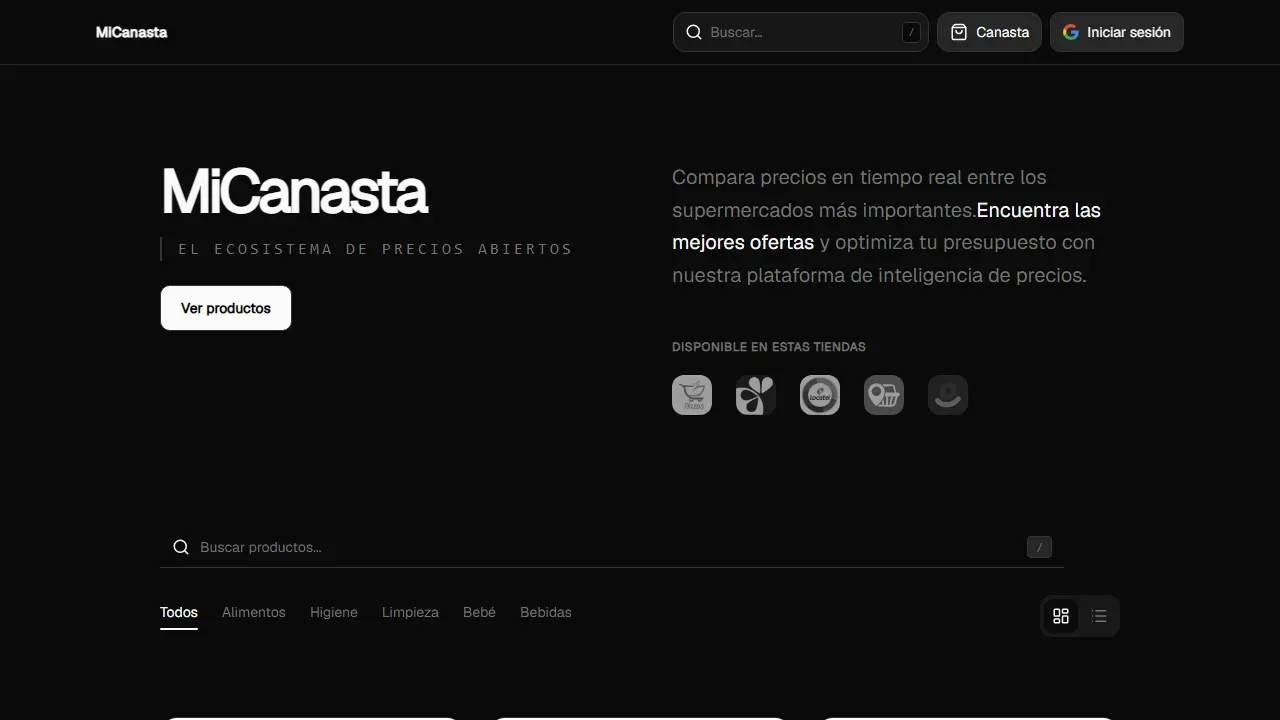This screenshot has width=1280, height=720.
Task: Click the magnifier icon beside Buscar productos
Action: [x=181, y=547]
